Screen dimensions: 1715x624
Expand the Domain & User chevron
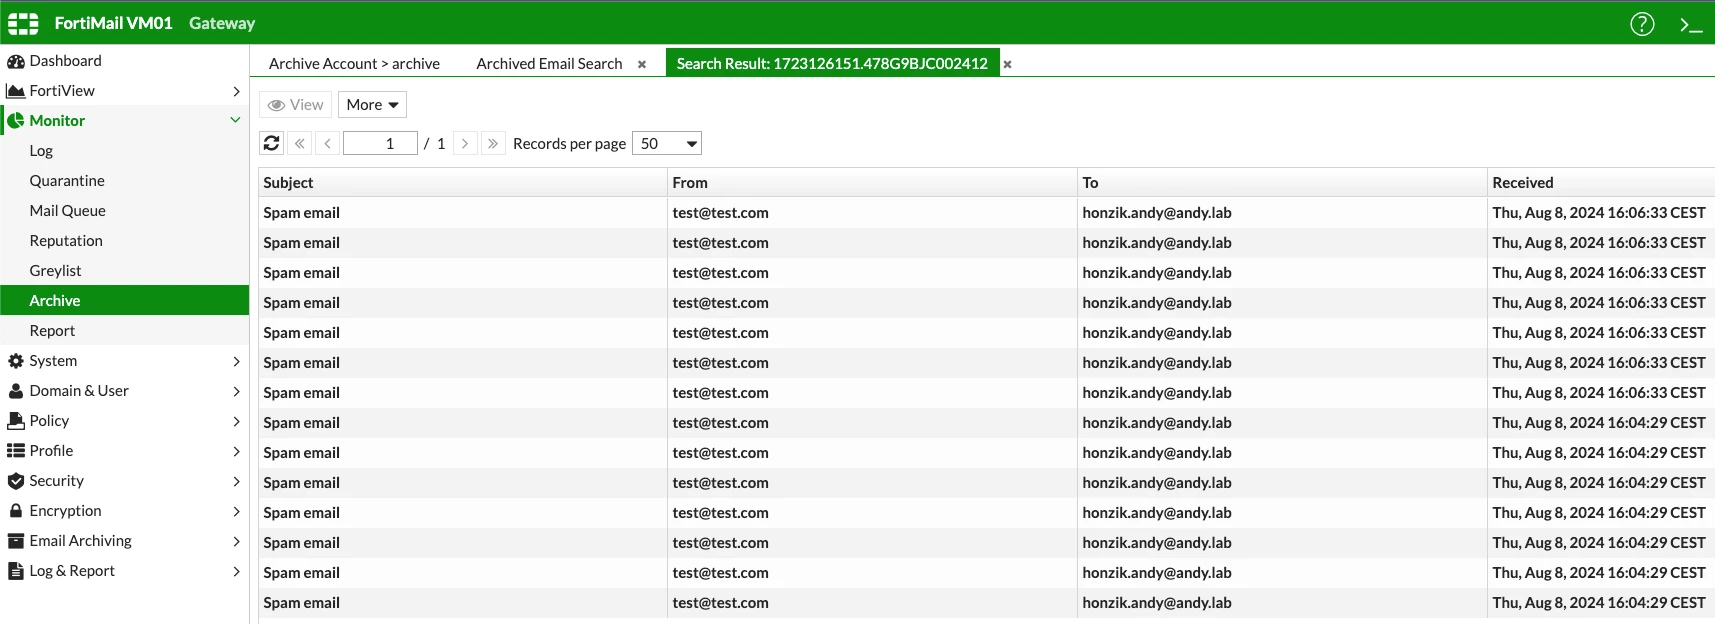tap(236, 391)
